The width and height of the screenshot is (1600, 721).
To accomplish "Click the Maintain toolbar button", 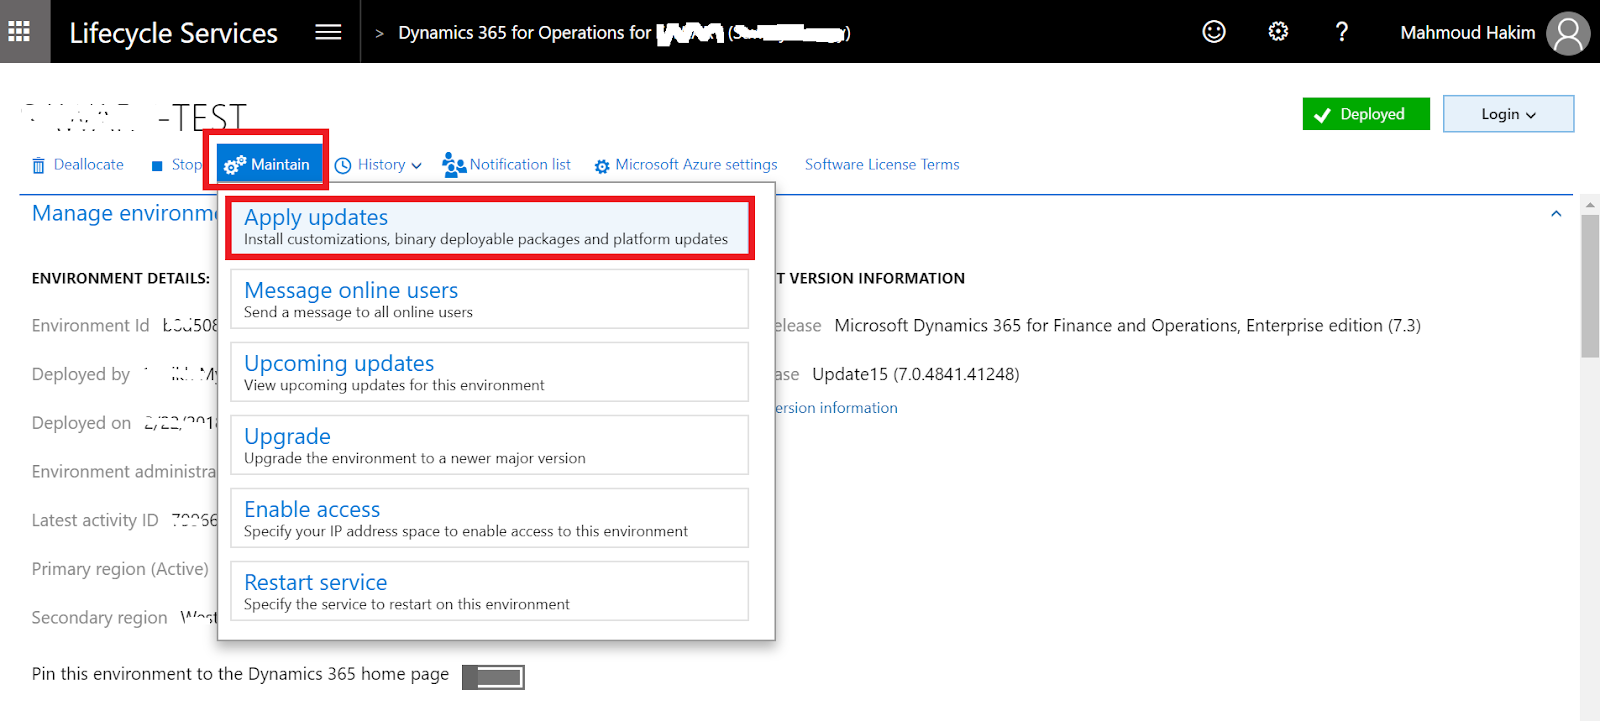I will [269, 164].
